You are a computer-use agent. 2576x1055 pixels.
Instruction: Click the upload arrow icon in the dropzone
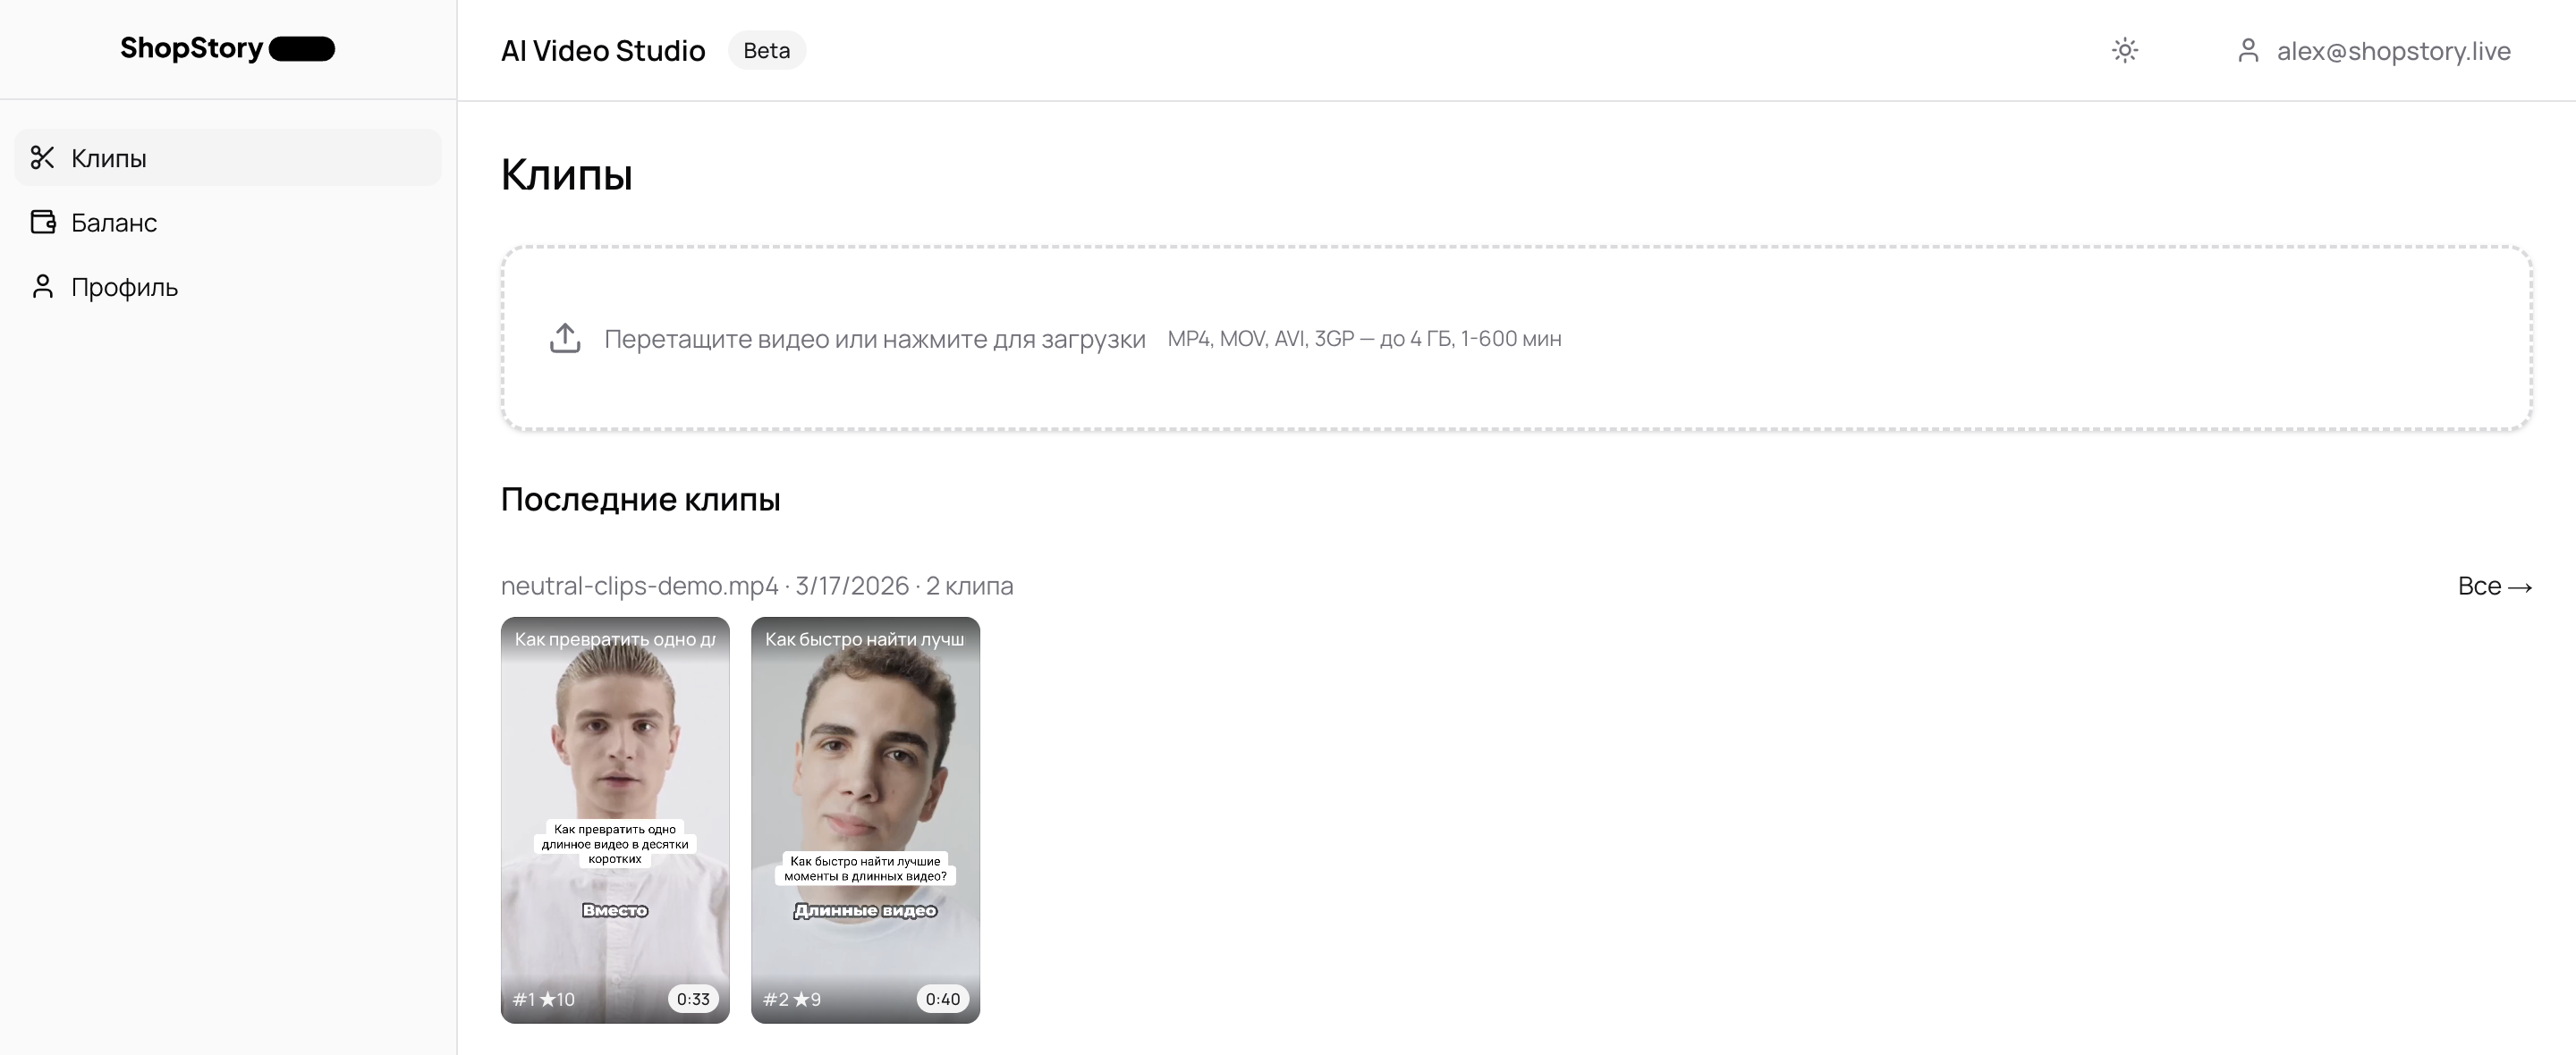565,338
